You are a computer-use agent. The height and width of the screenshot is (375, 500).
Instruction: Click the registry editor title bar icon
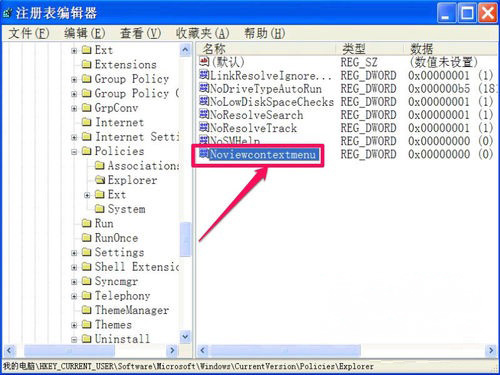click(8, 14)
